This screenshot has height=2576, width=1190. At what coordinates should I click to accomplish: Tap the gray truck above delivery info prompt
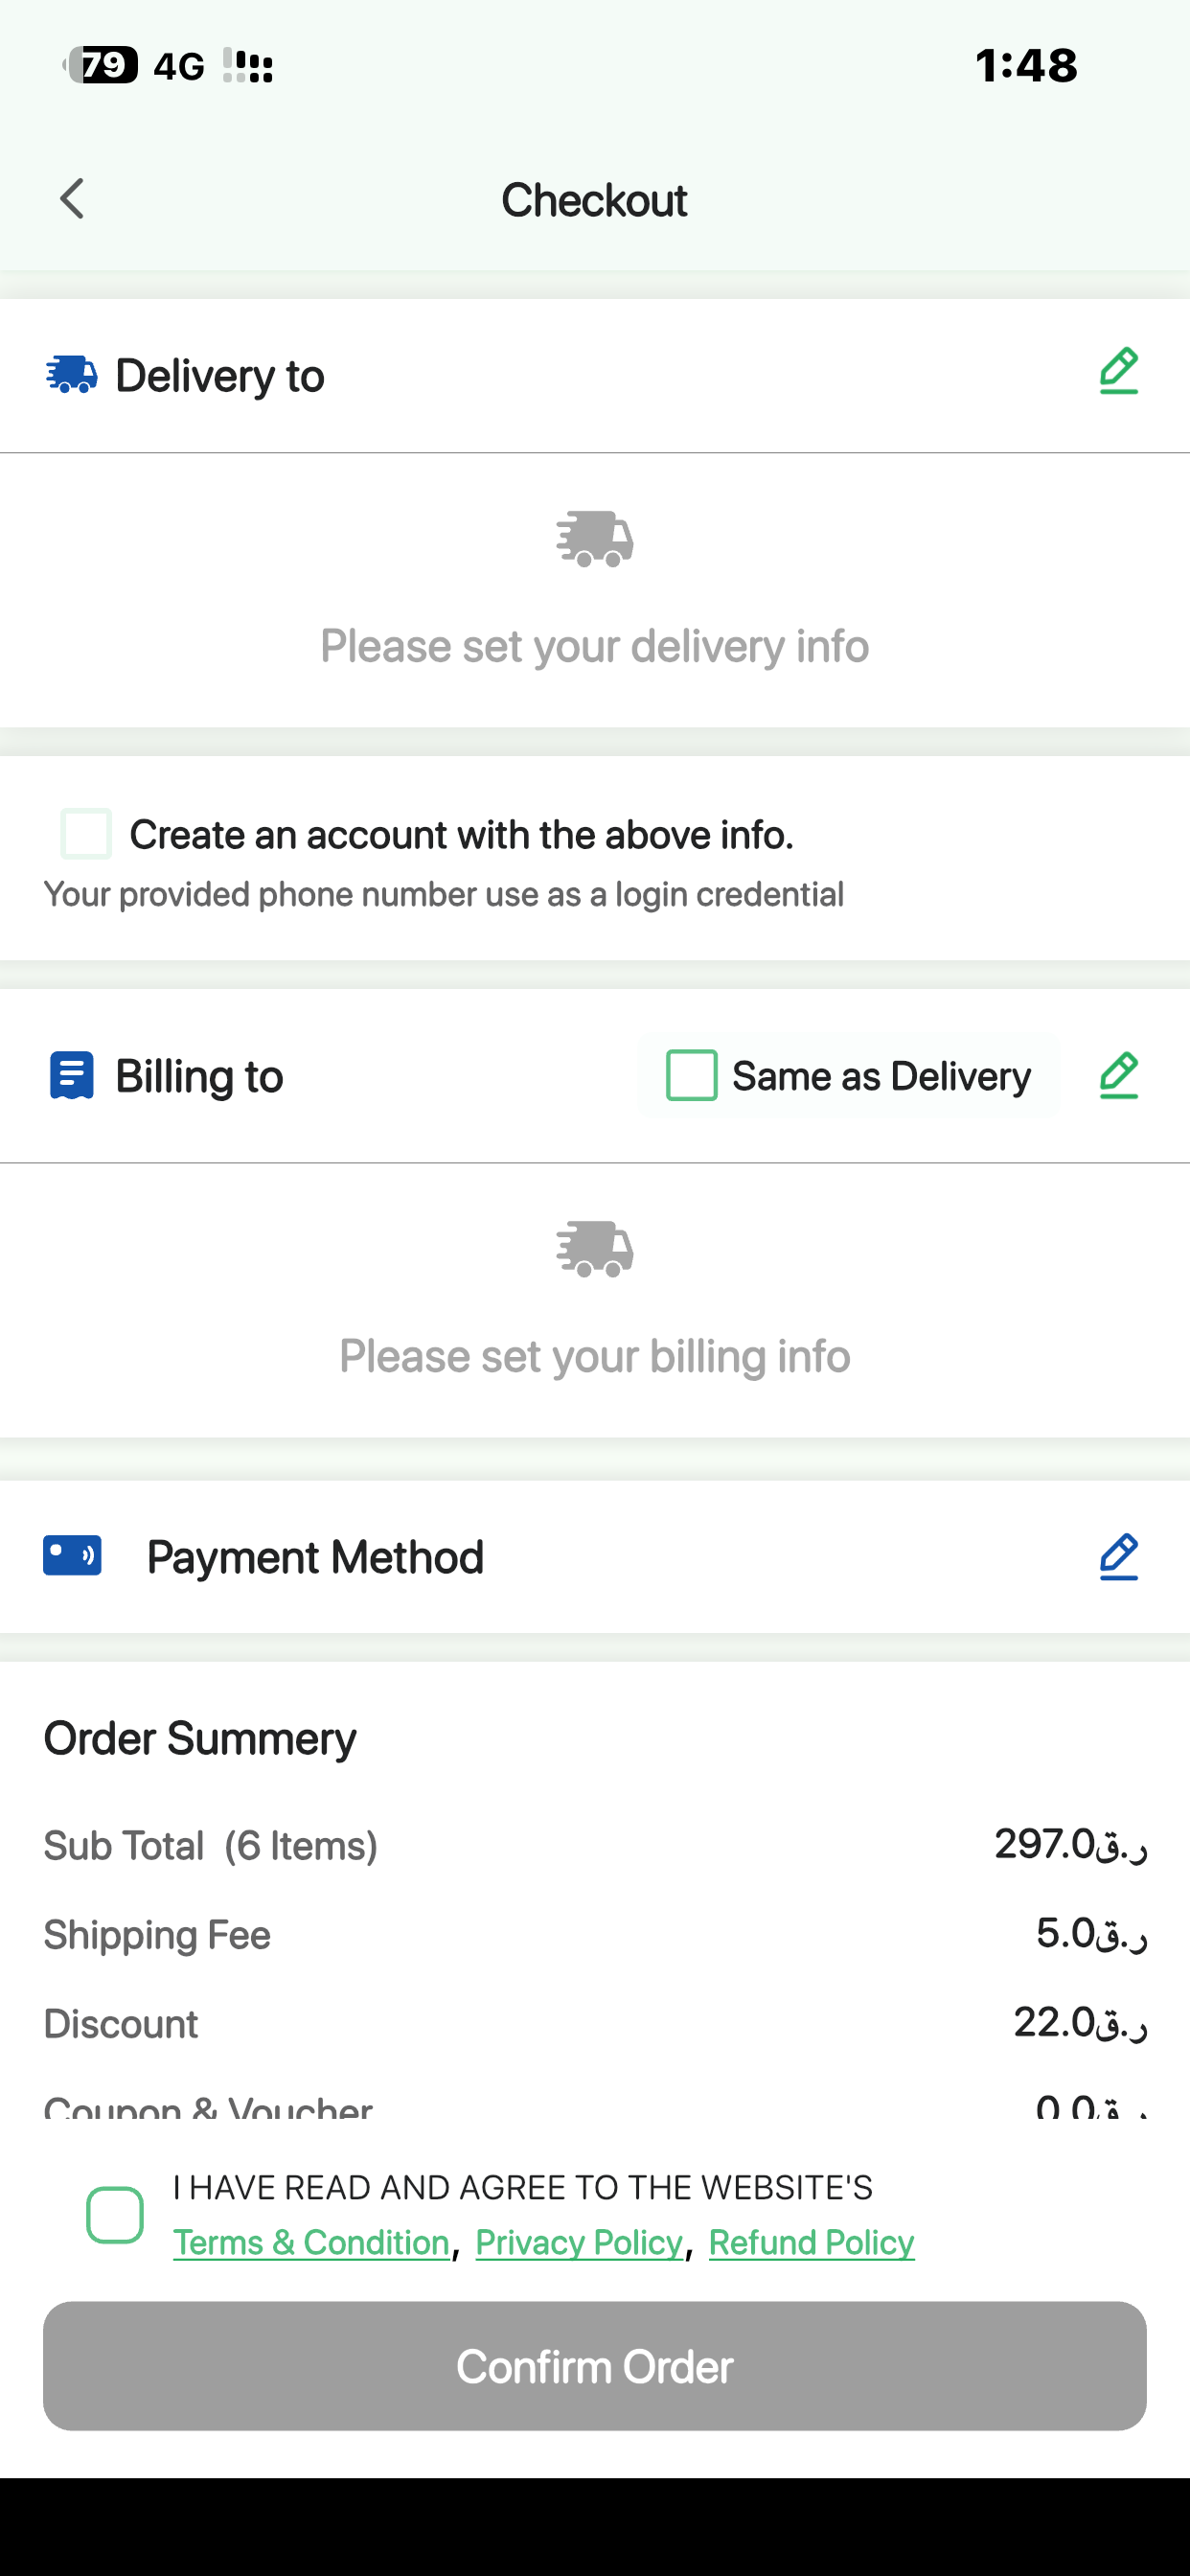pos(595,539)
